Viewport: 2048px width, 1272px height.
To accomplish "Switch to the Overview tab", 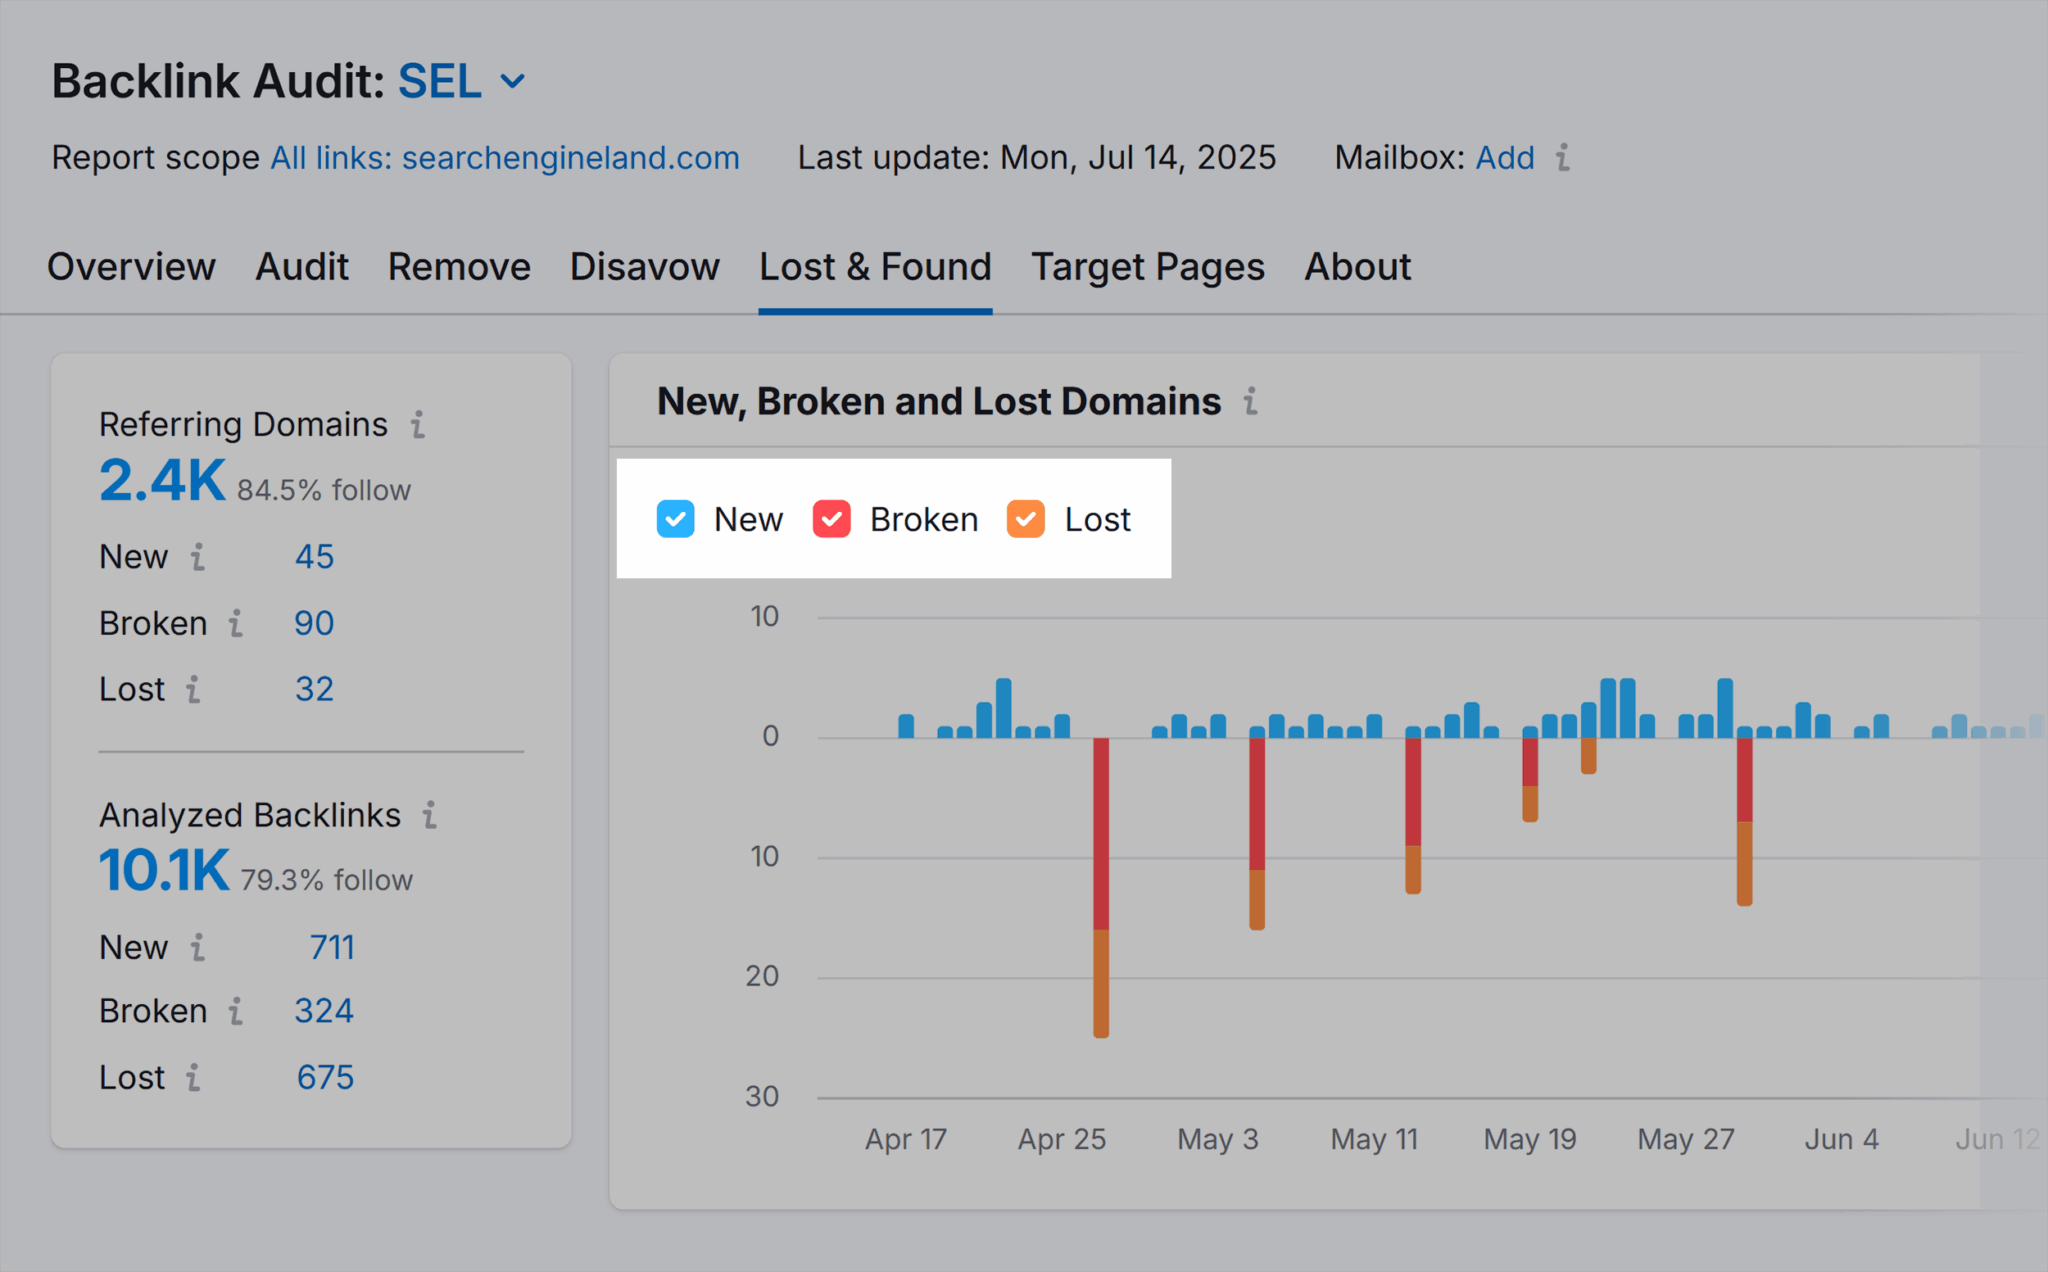I will [x=131, y=267].
